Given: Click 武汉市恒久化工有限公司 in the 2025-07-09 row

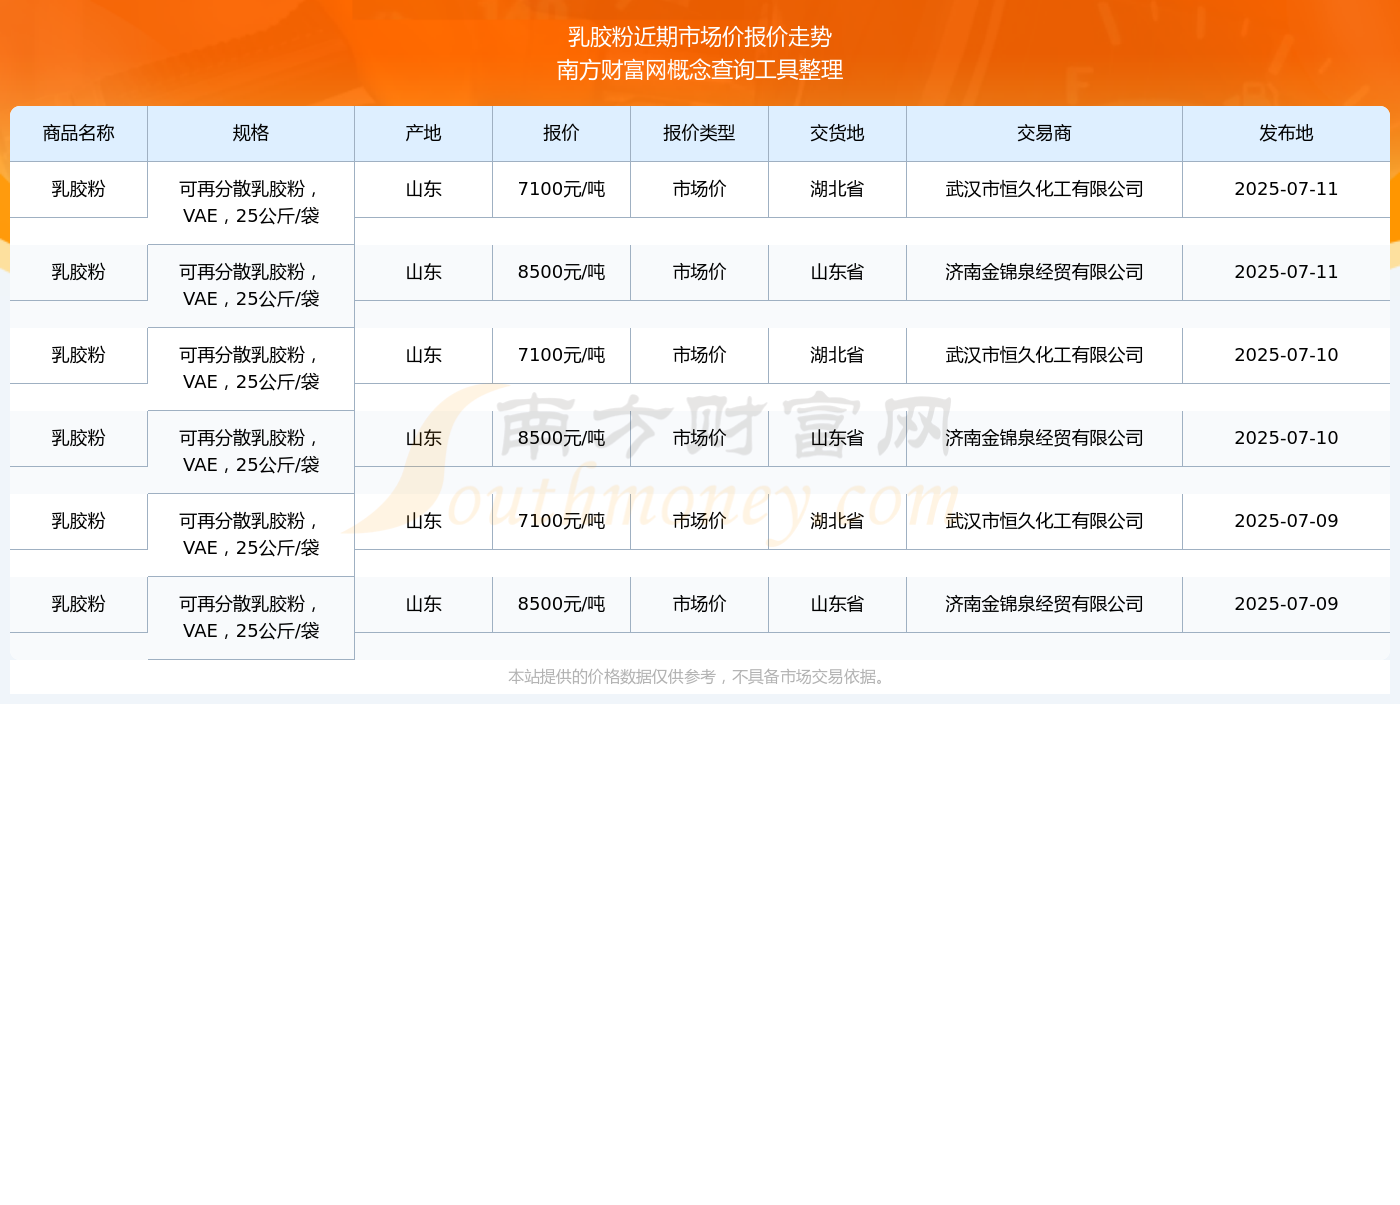Looking at the screenshot, I should click(x=1045, y=521).
